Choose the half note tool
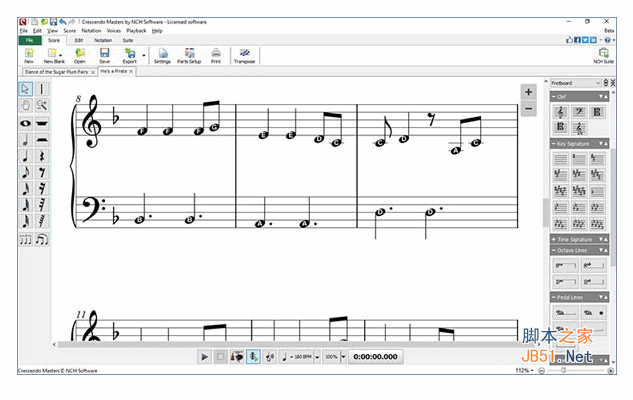 point(25,140)
